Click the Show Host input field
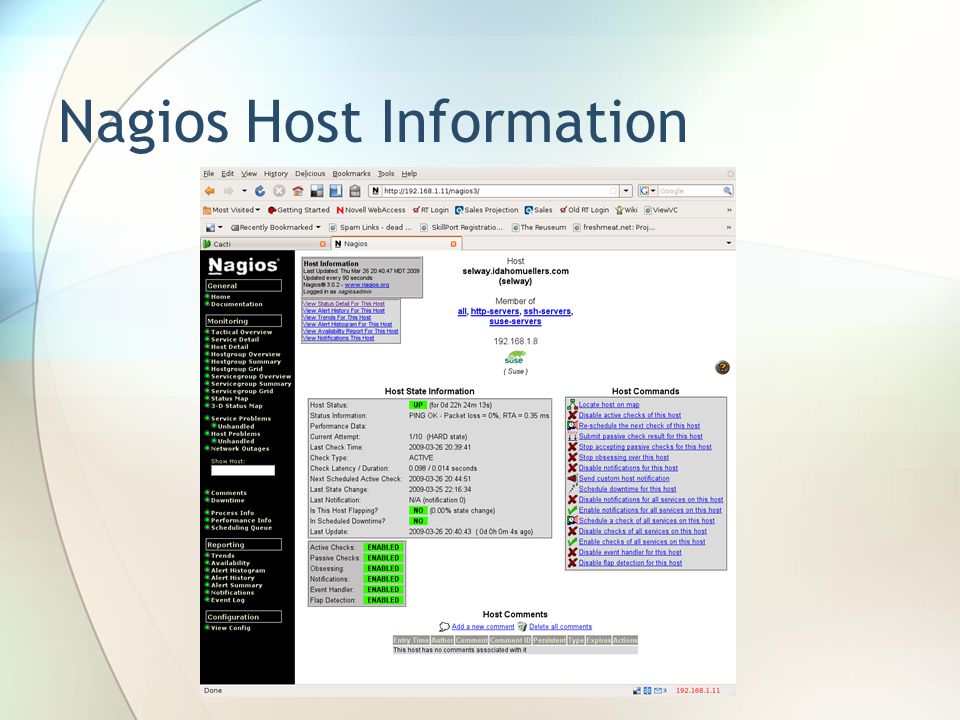 243,470
